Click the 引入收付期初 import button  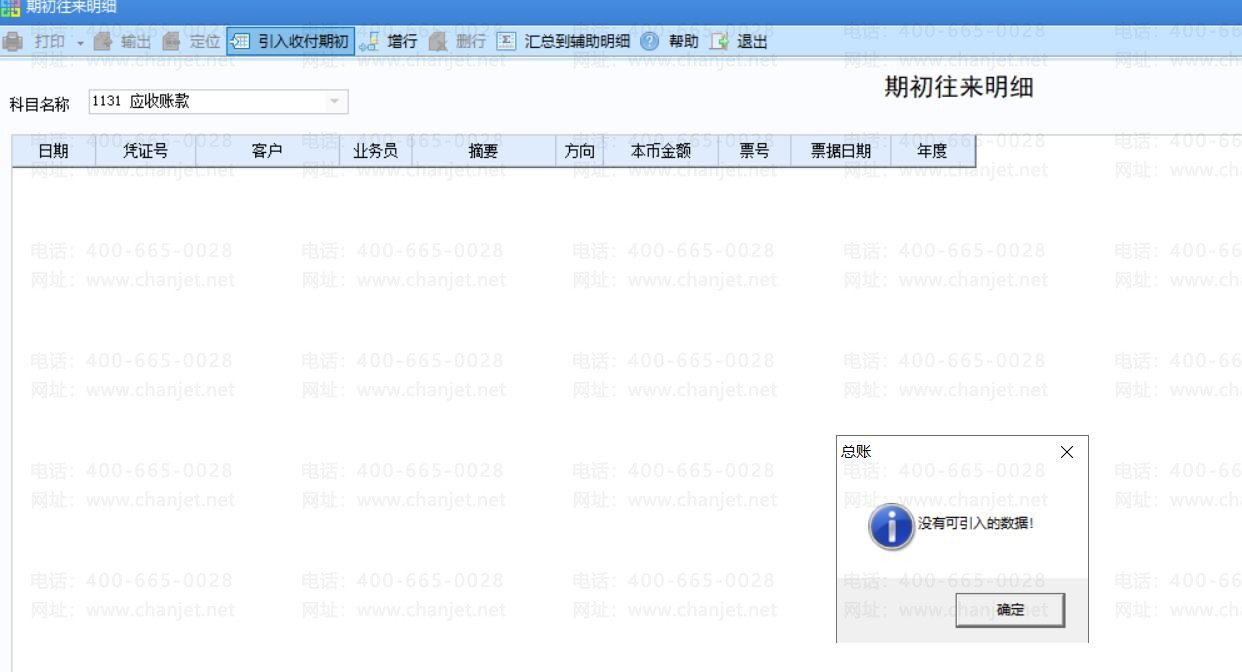click(x=291, y=42)
